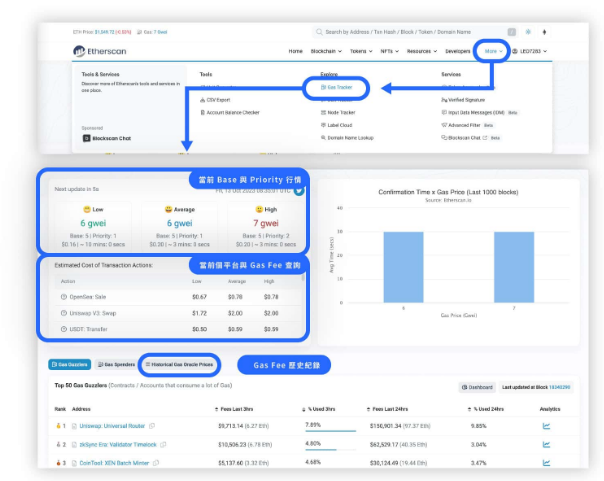Click the Etherscan logo
This screenshot has width=604, height=481.
(x=100, y=51)
